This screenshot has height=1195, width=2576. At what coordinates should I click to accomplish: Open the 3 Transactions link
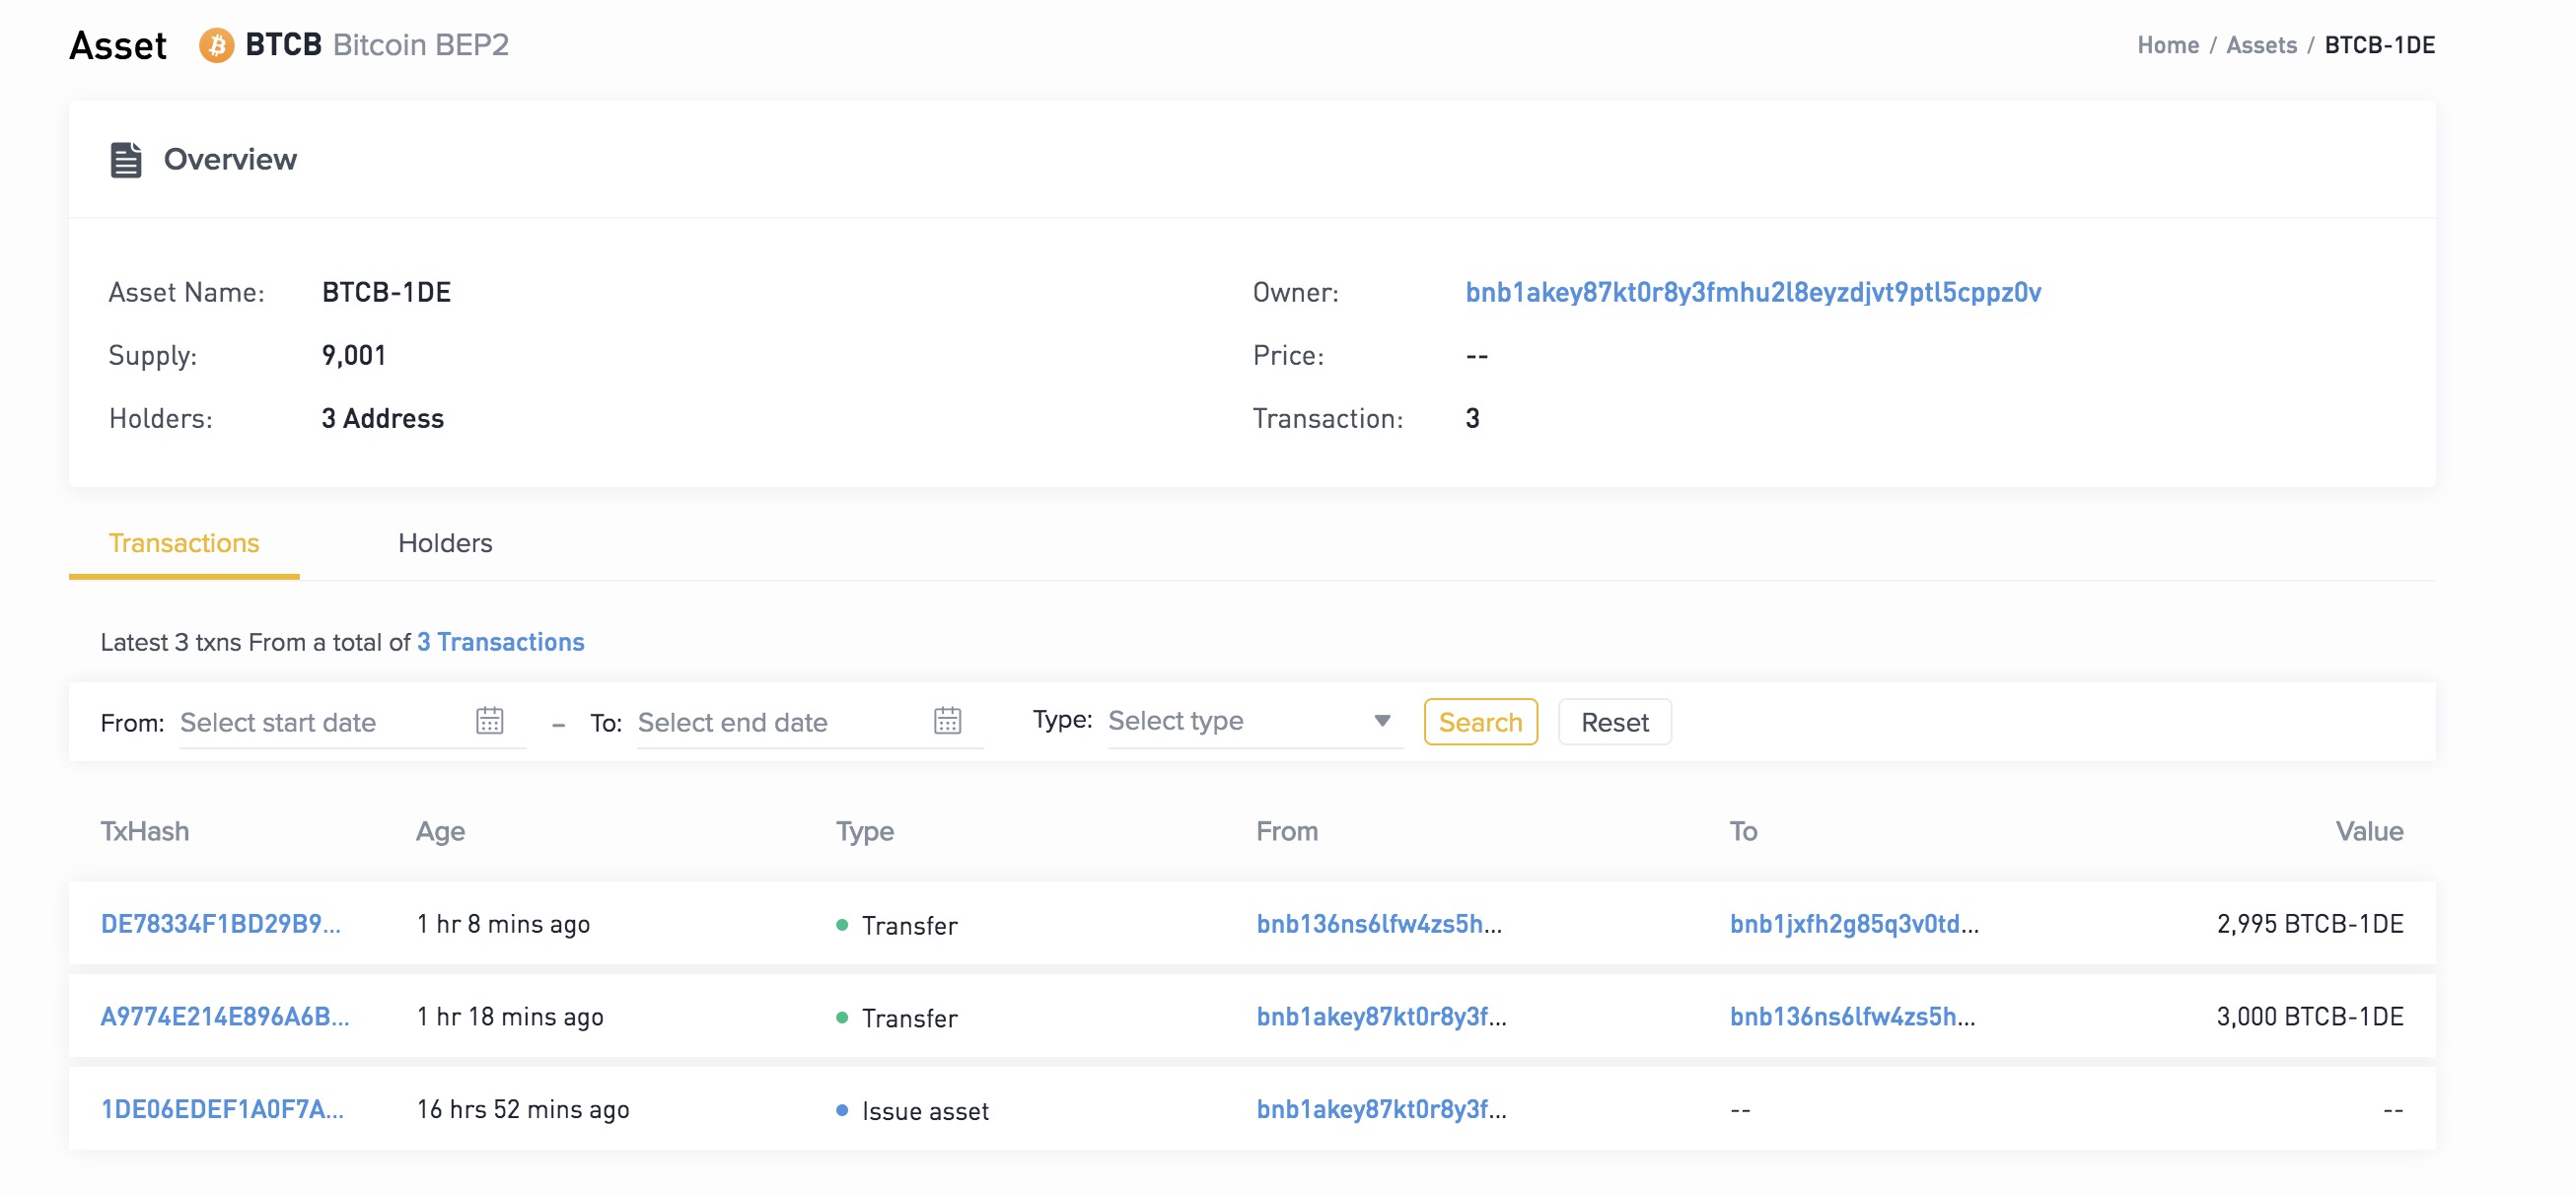[500, 642]
